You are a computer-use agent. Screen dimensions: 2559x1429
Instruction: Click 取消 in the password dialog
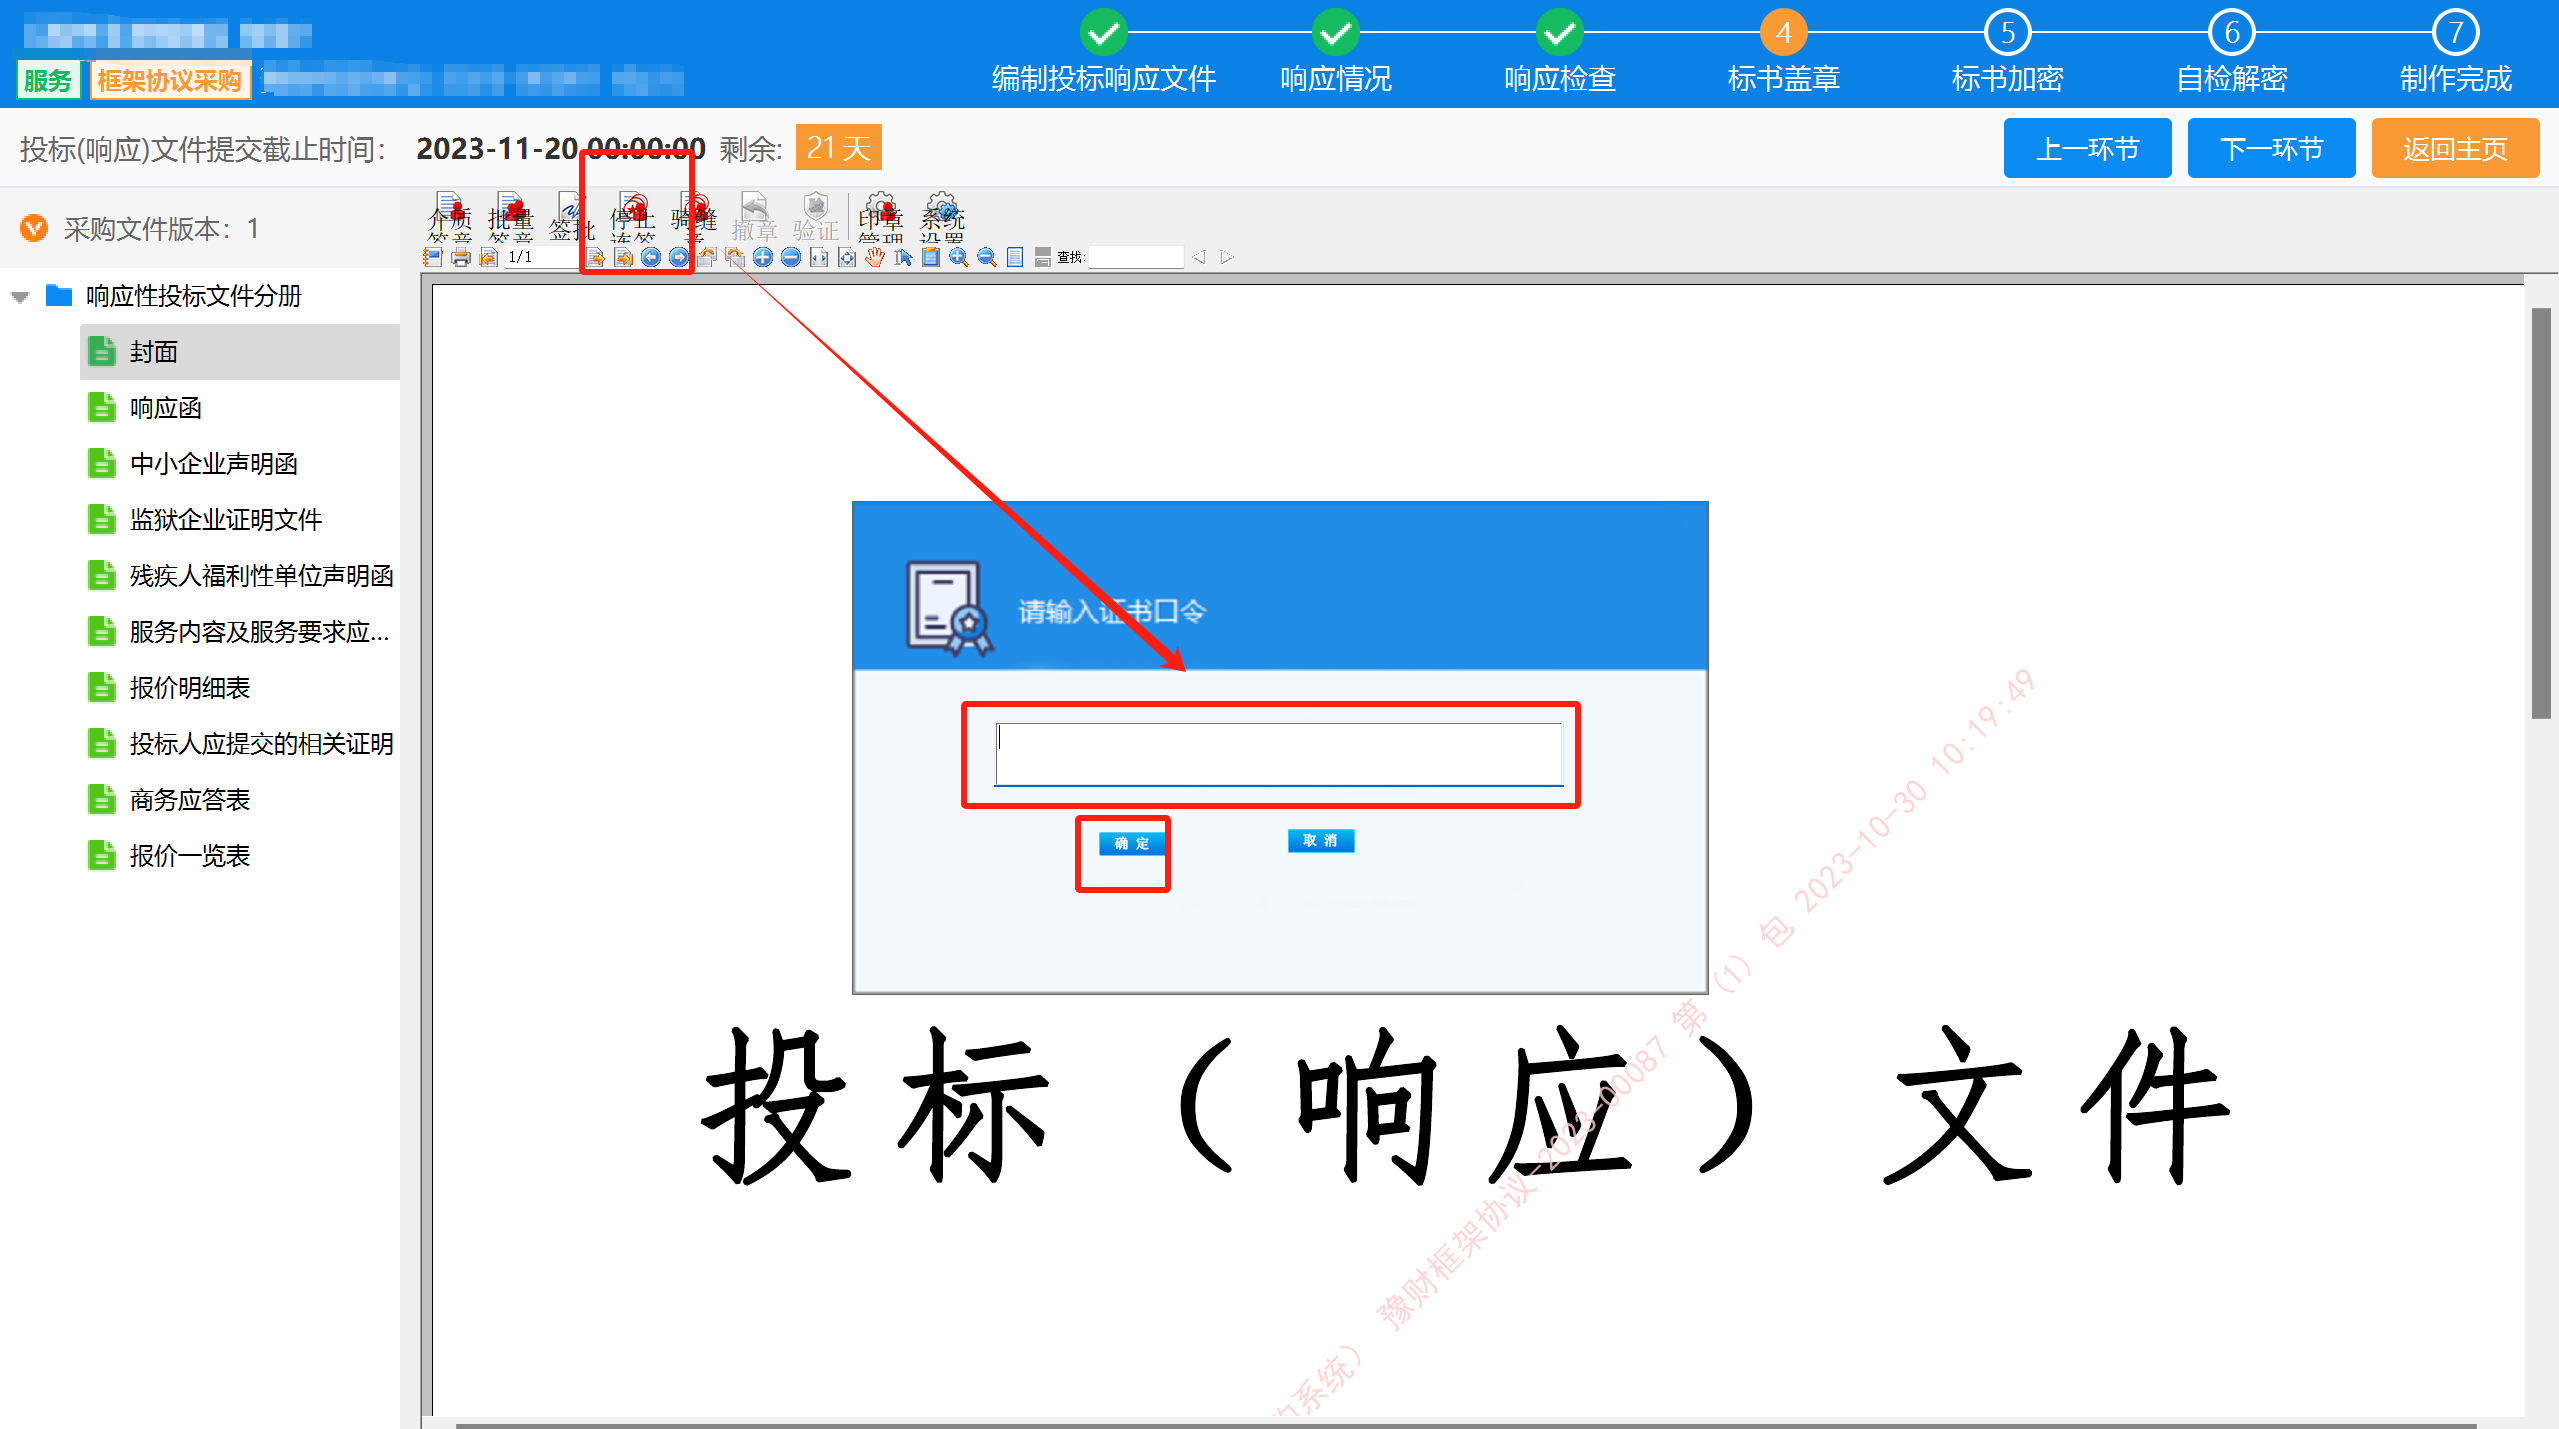[1321, 840]
